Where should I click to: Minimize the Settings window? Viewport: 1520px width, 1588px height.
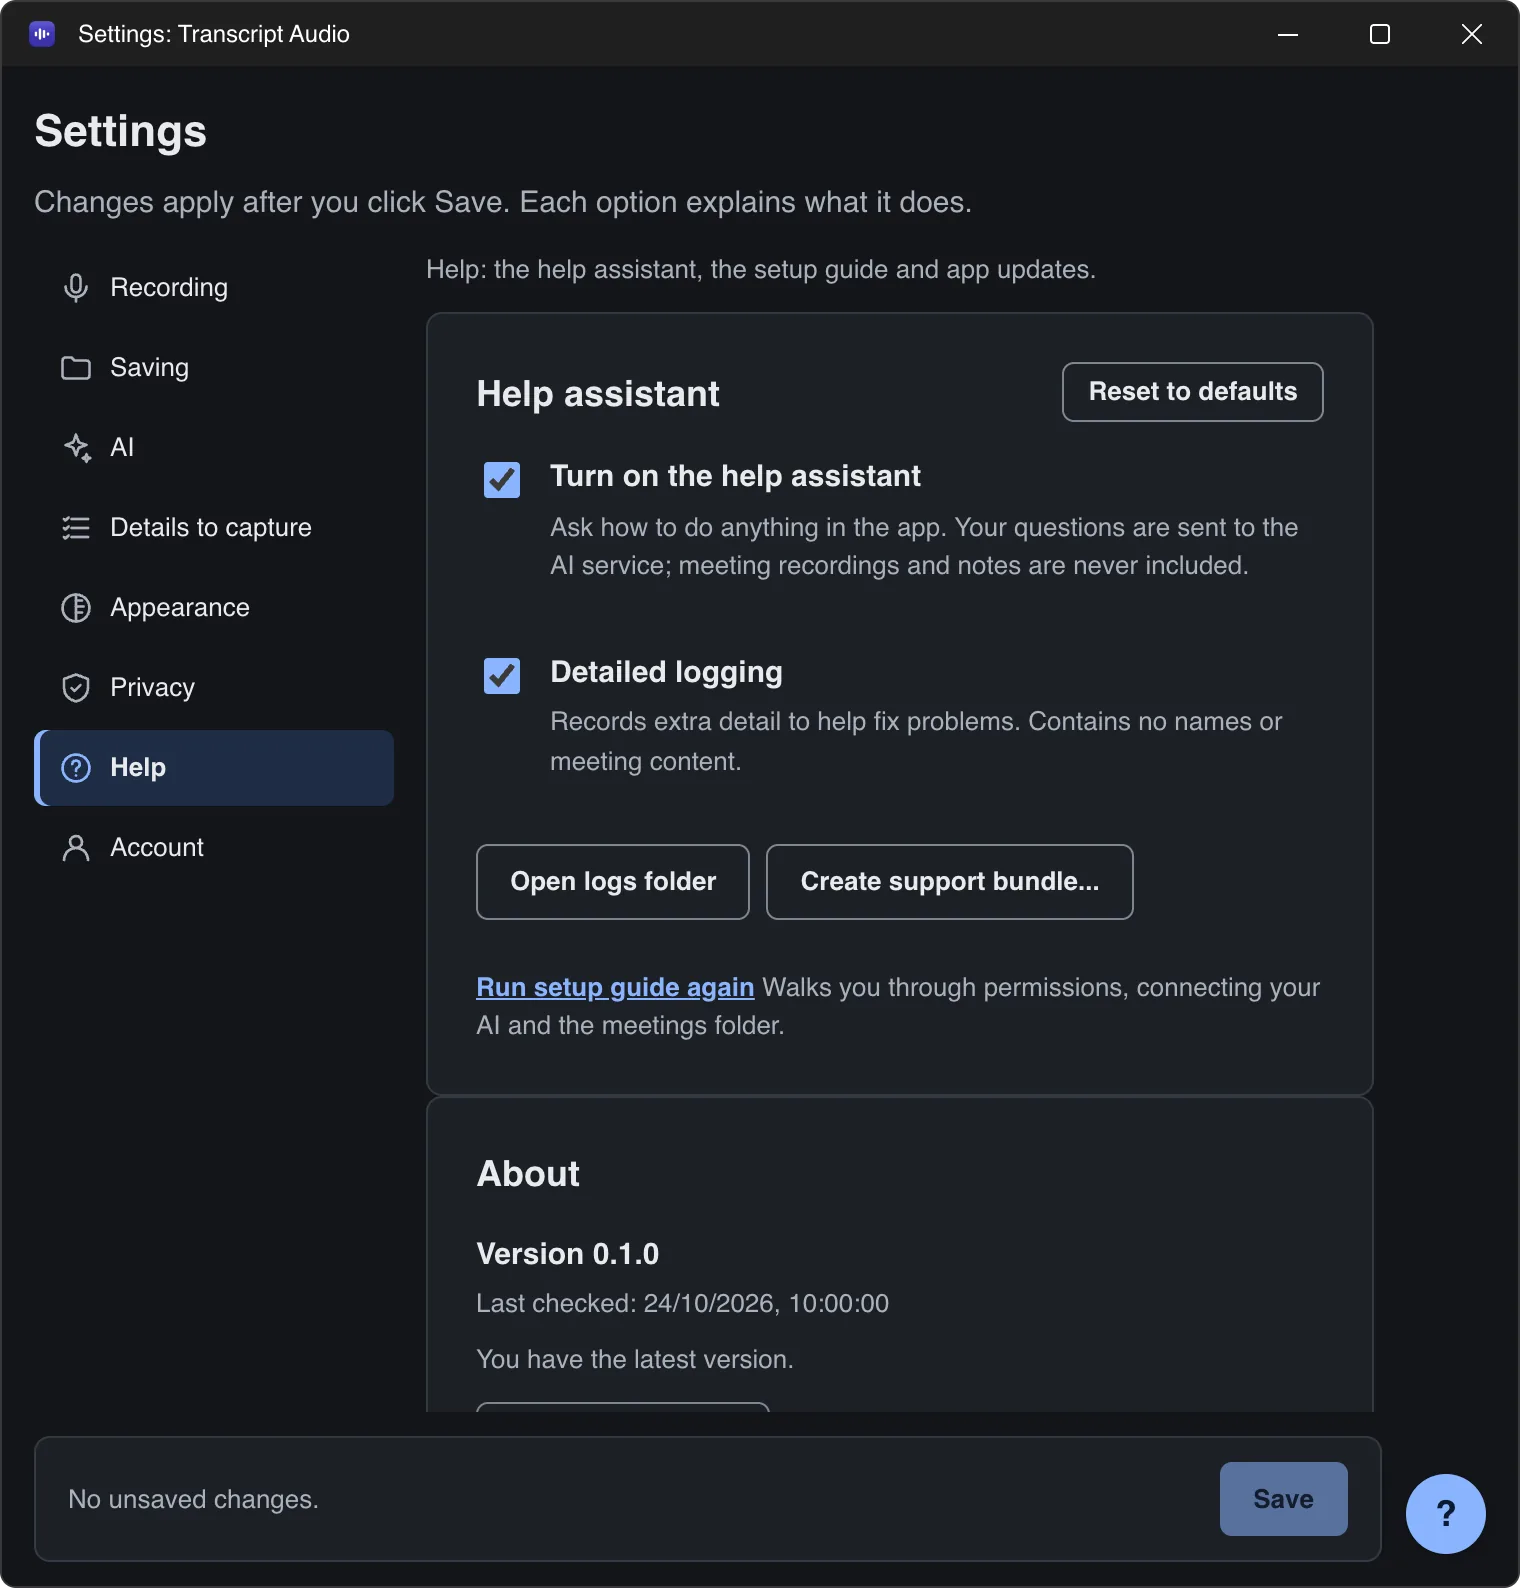tap(1288, 34)
